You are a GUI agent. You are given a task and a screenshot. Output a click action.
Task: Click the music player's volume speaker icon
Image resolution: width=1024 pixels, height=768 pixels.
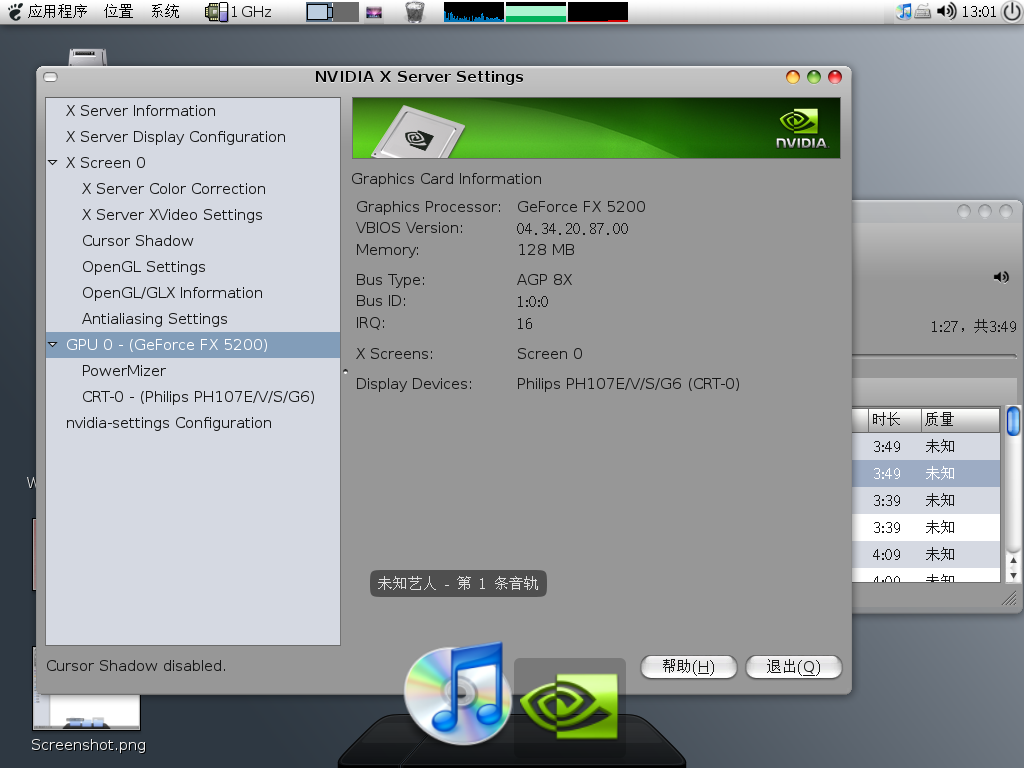[x=1001, y=278]
